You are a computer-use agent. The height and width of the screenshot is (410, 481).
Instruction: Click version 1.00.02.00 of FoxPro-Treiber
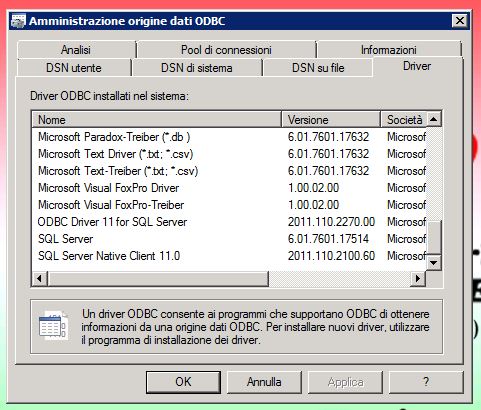[x=314, y=205]
